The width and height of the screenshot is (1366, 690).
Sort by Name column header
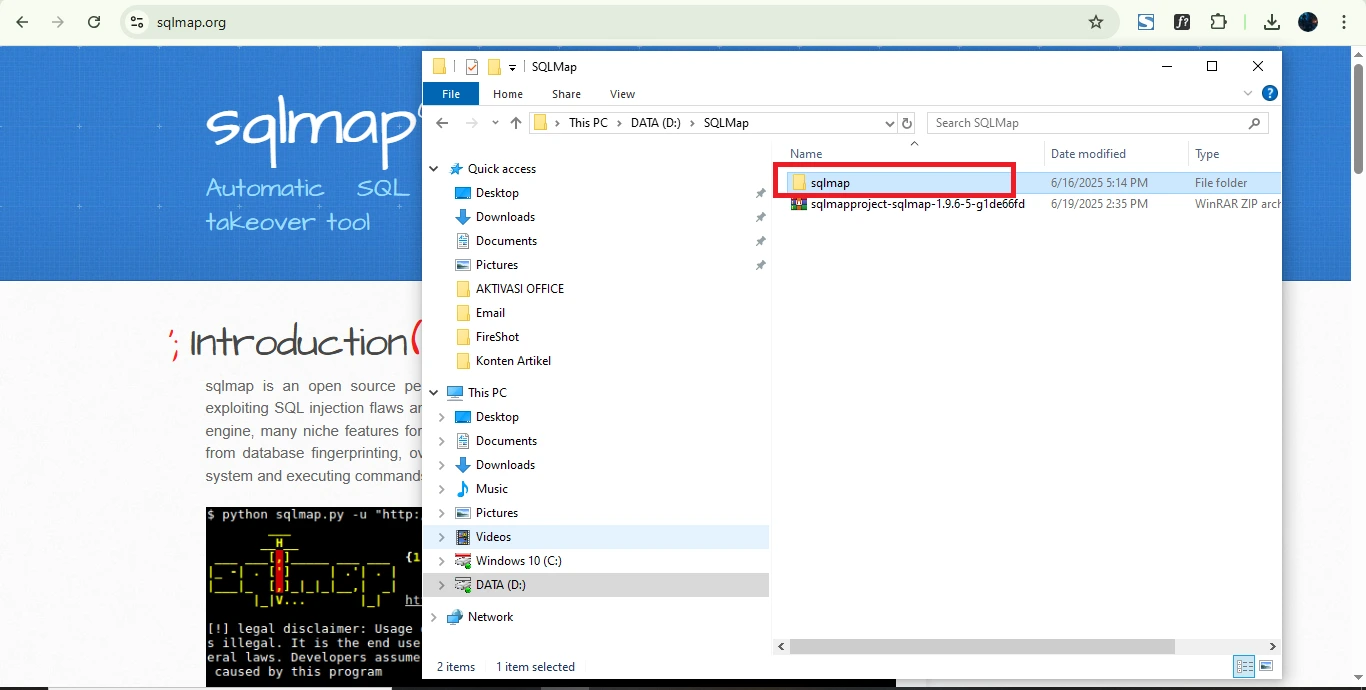point(806,154)
